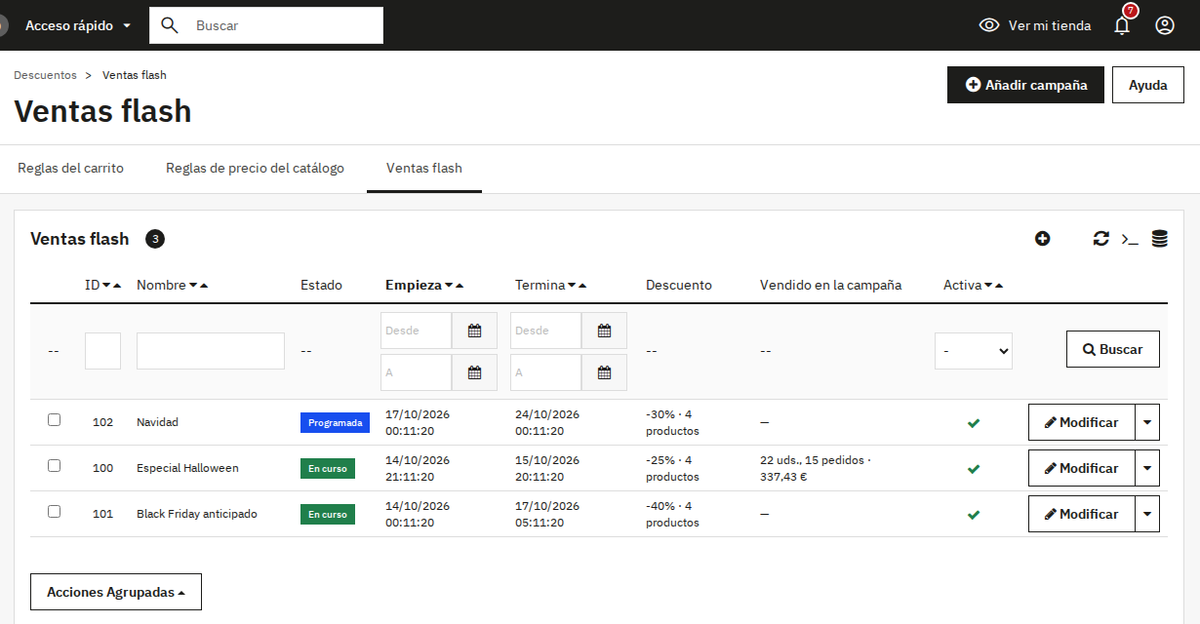The image size is (1200, 624).
Task: Open Acciones Agrupadas bulk menu
Action: click(116, 592)
